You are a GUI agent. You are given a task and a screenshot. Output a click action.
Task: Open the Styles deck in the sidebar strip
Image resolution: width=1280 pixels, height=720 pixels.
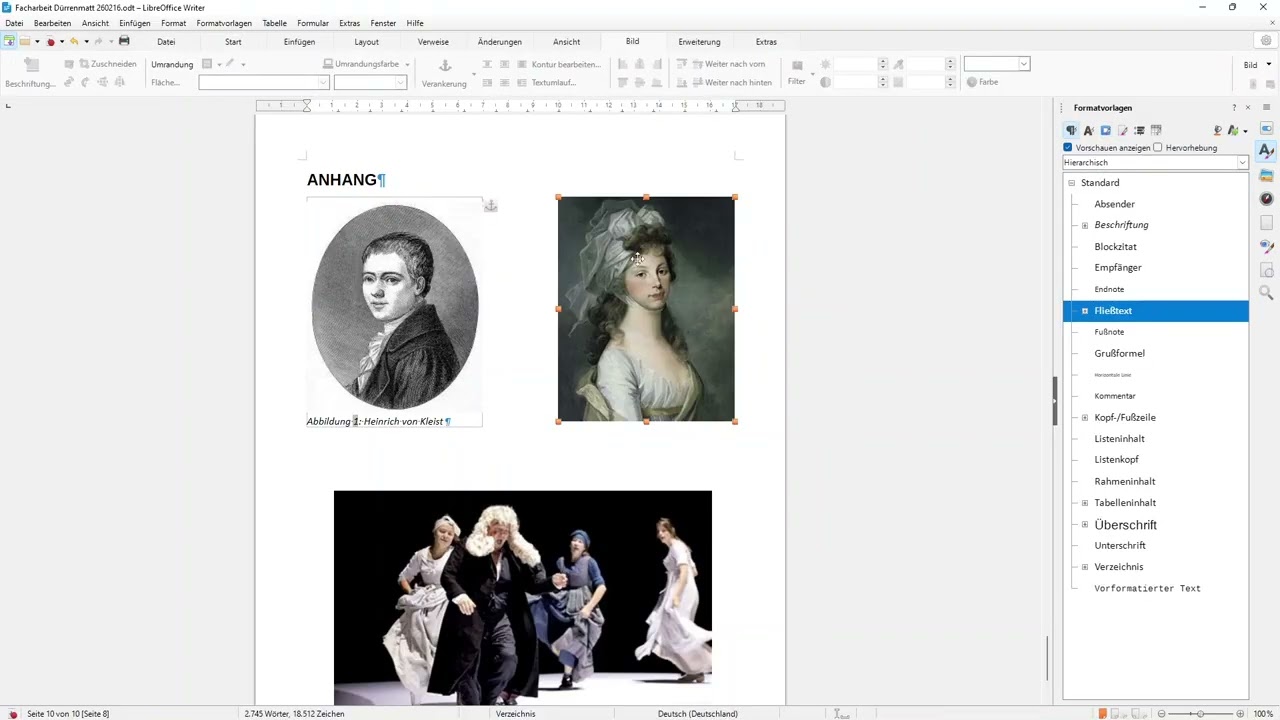click(x=1267, y=151)
